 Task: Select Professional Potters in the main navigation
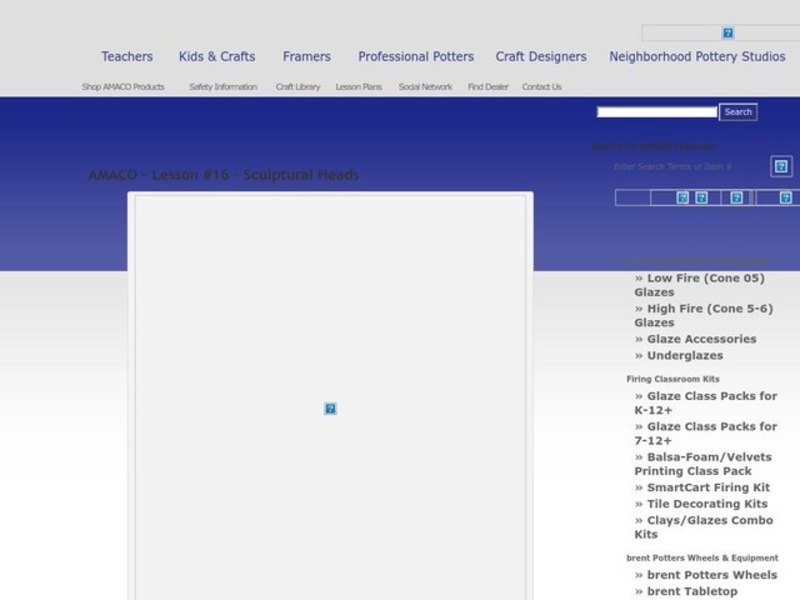click(416, 57)
